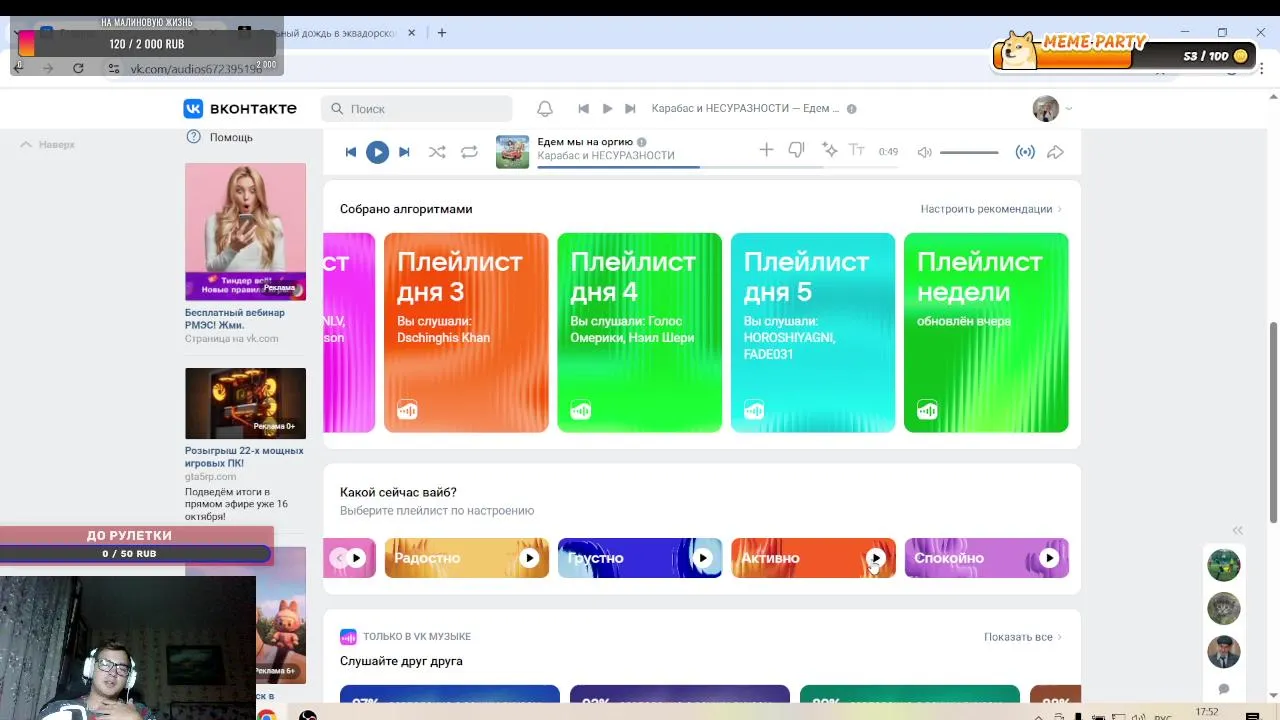Image resolution: width=1280 pixels, height=720 pixels.
Task: Click previous track in audio player bar
Action: (351, 152)
